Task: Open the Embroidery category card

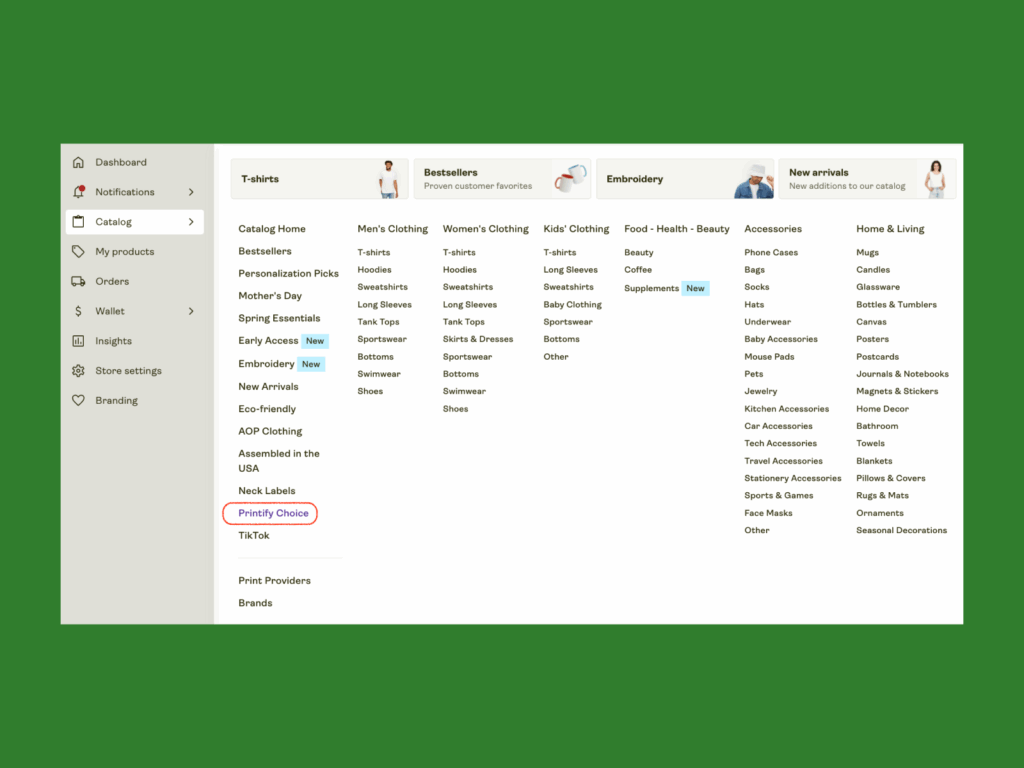Action: pyautogui.click(x=685, y=178)
